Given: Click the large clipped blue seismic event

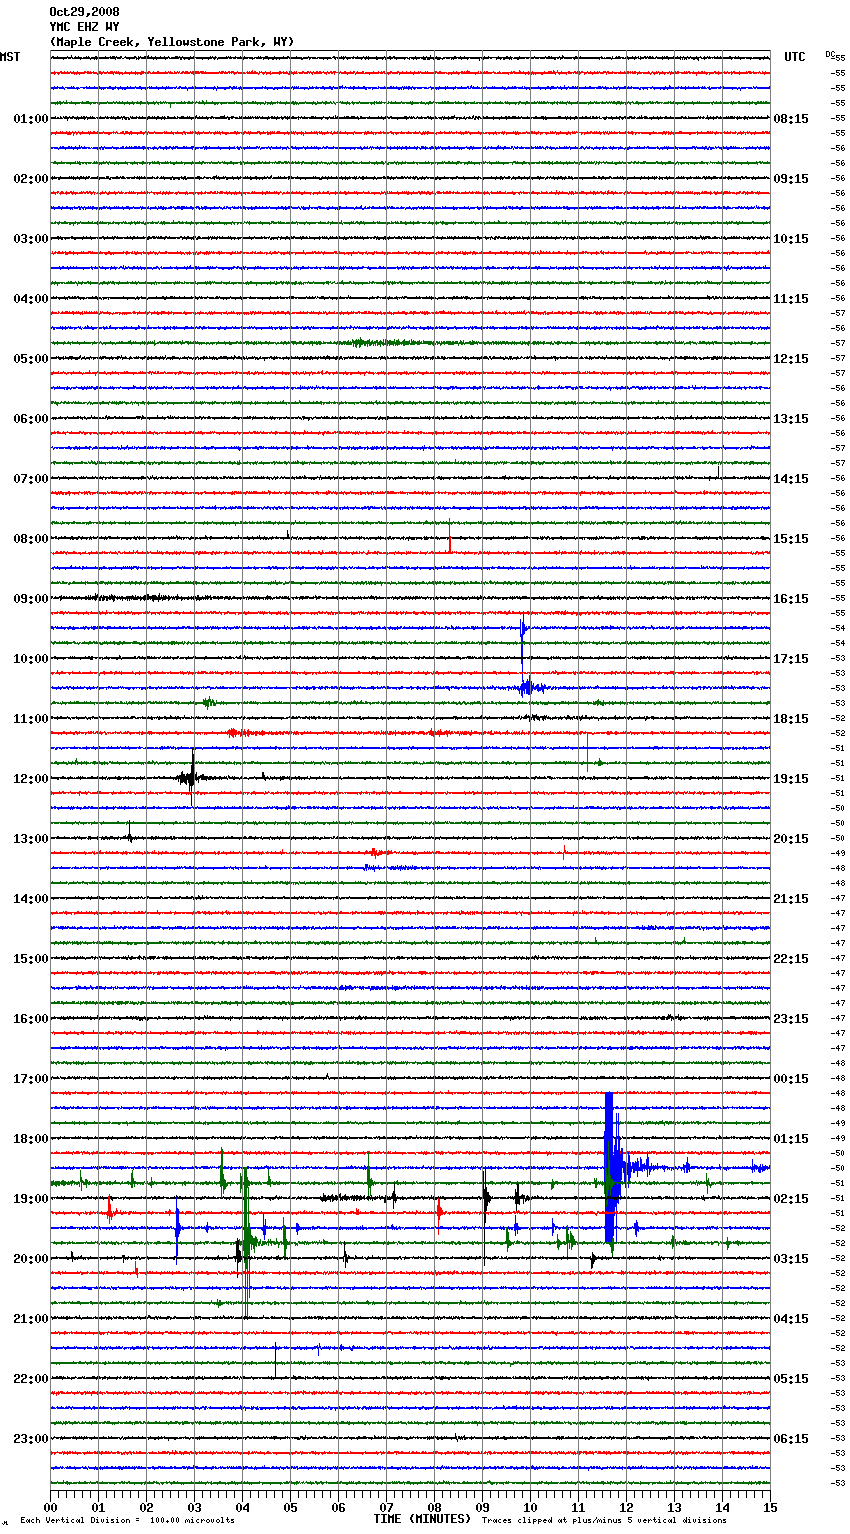Looking at the screenshot, I should (611, 1168).
